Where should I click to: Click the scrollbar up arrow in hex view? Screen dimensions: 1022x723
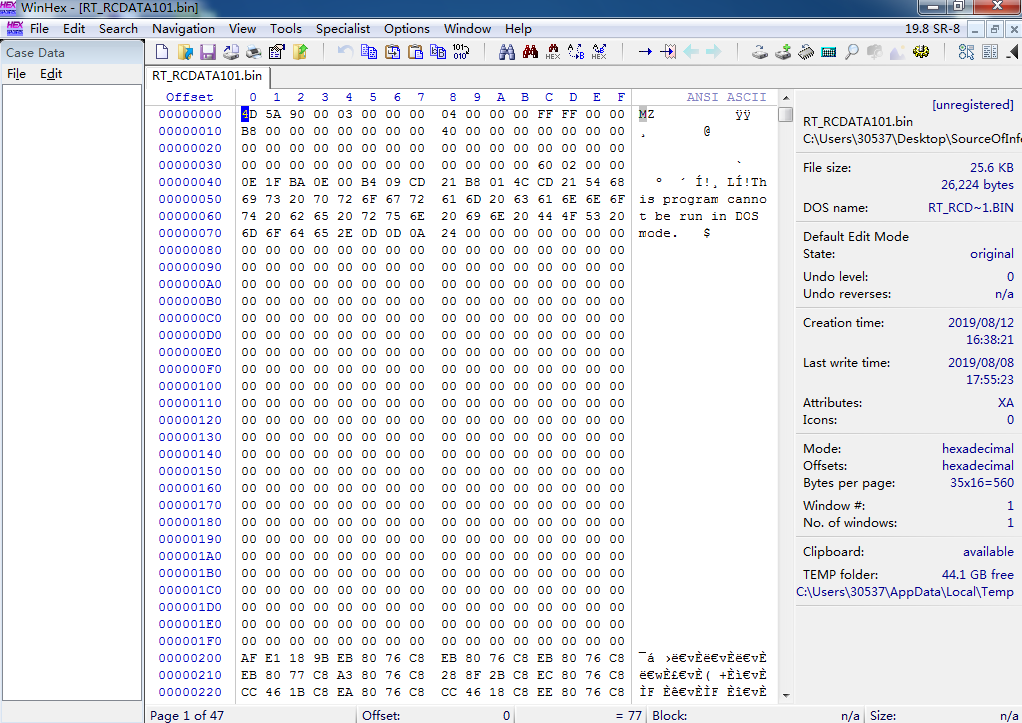[786, 97]
